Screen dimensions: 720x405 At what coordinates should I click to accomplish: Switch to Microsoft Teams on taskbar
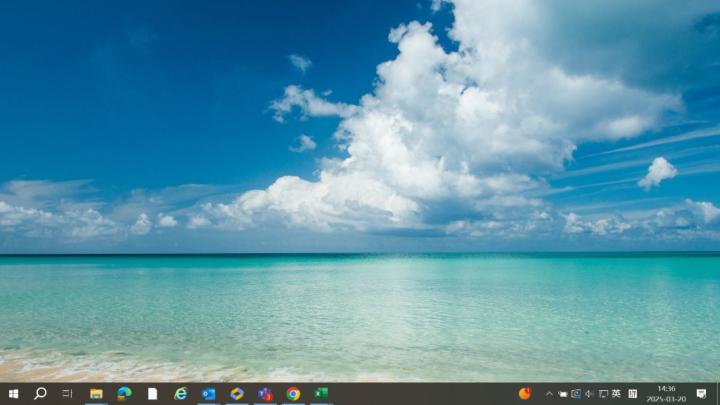[x=265, y=394]
